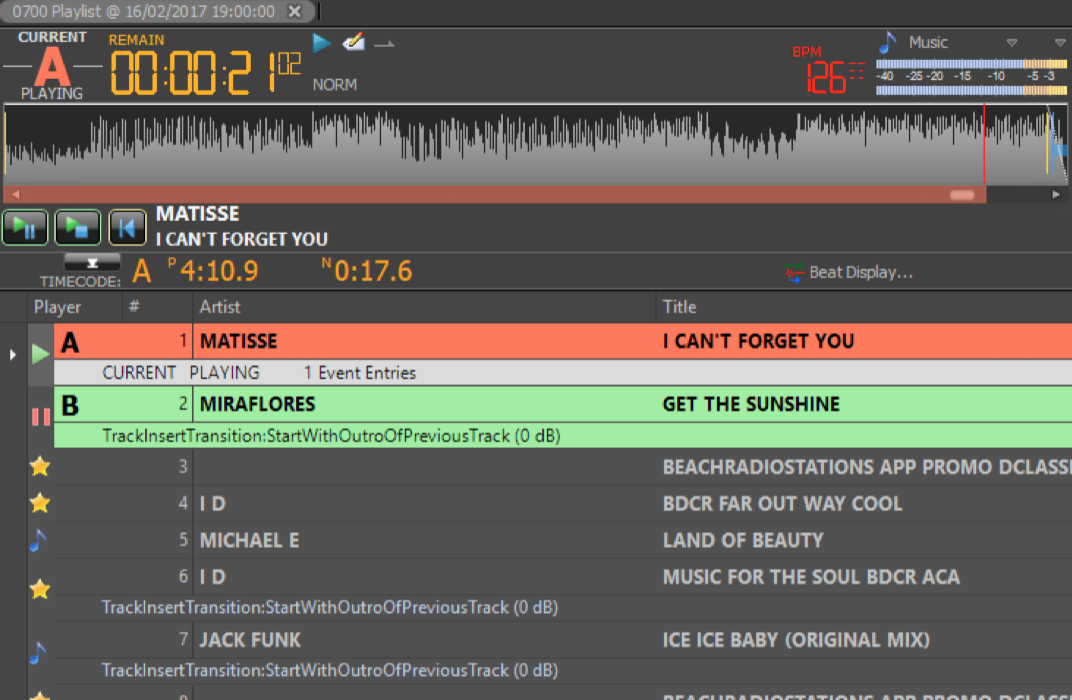Toggle the TIMECODE collapse button

[x=92, y=263]
